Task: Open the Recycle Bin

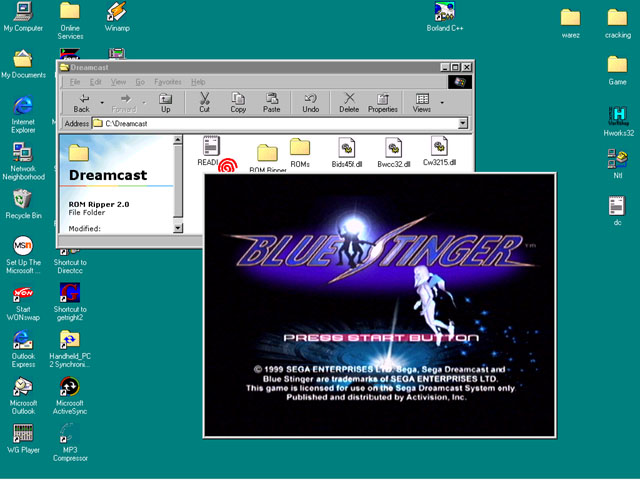Action: click(23, 204)
